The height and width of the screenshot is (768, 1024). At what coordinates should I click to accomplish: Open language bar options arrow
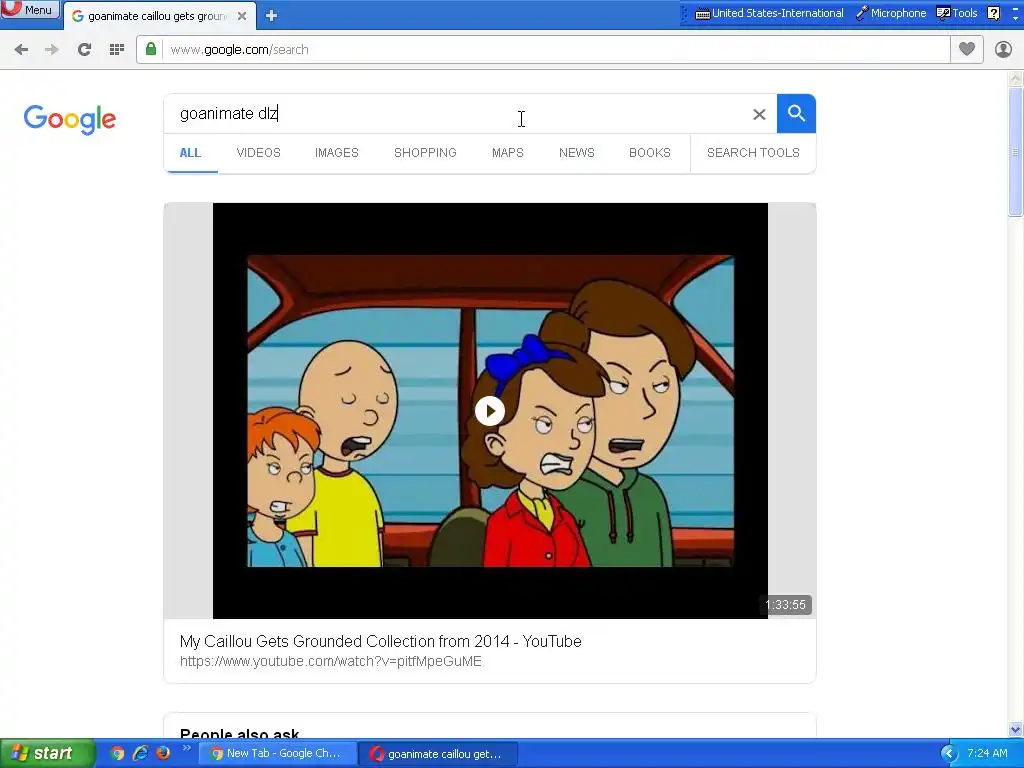click(x=1016, y=19)
